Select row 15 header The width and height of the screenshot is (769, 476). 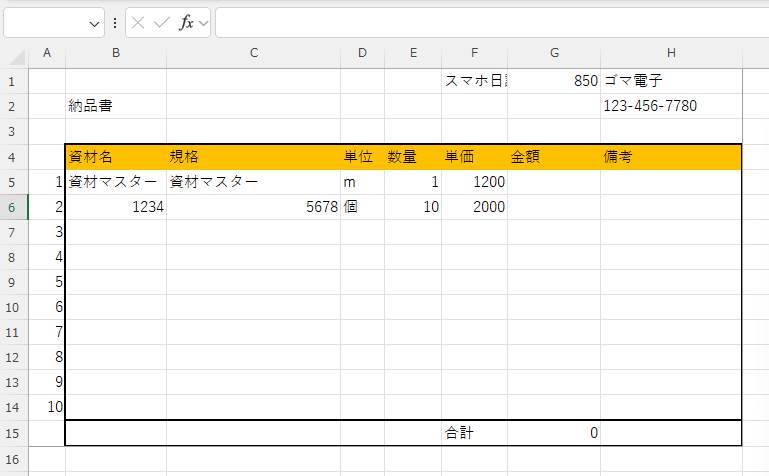pos(14,433)
